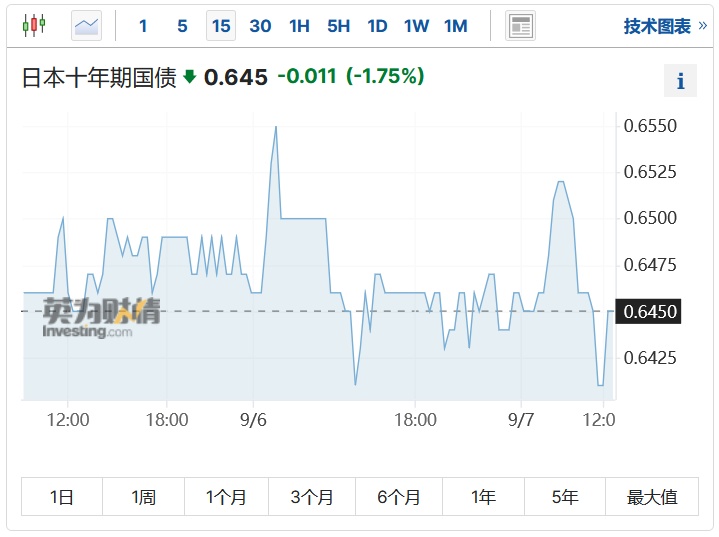Switch to candlestick chart view

[x=34, y=25]
